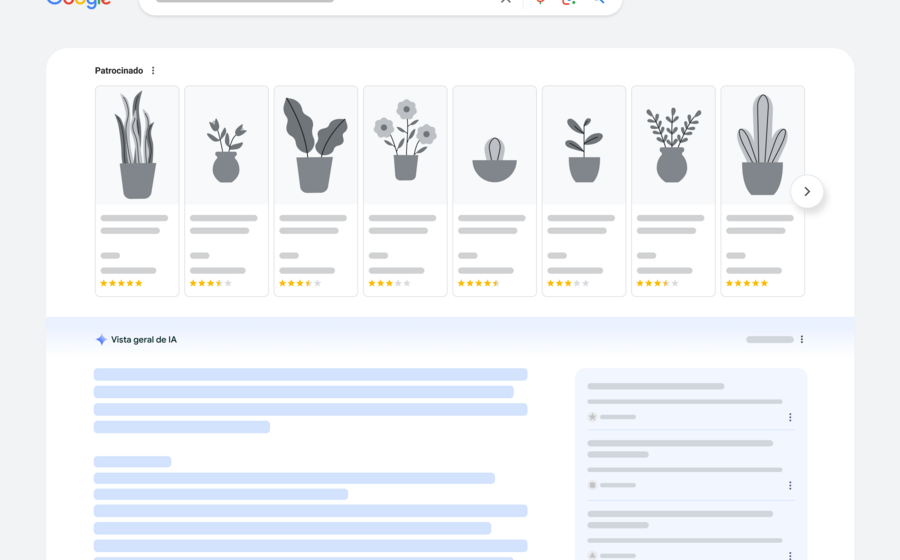This screenshot has width=900, height=560.
Task: Open the three-dot menu in the Vista geral de IA header
Action: tap(802, 340)
